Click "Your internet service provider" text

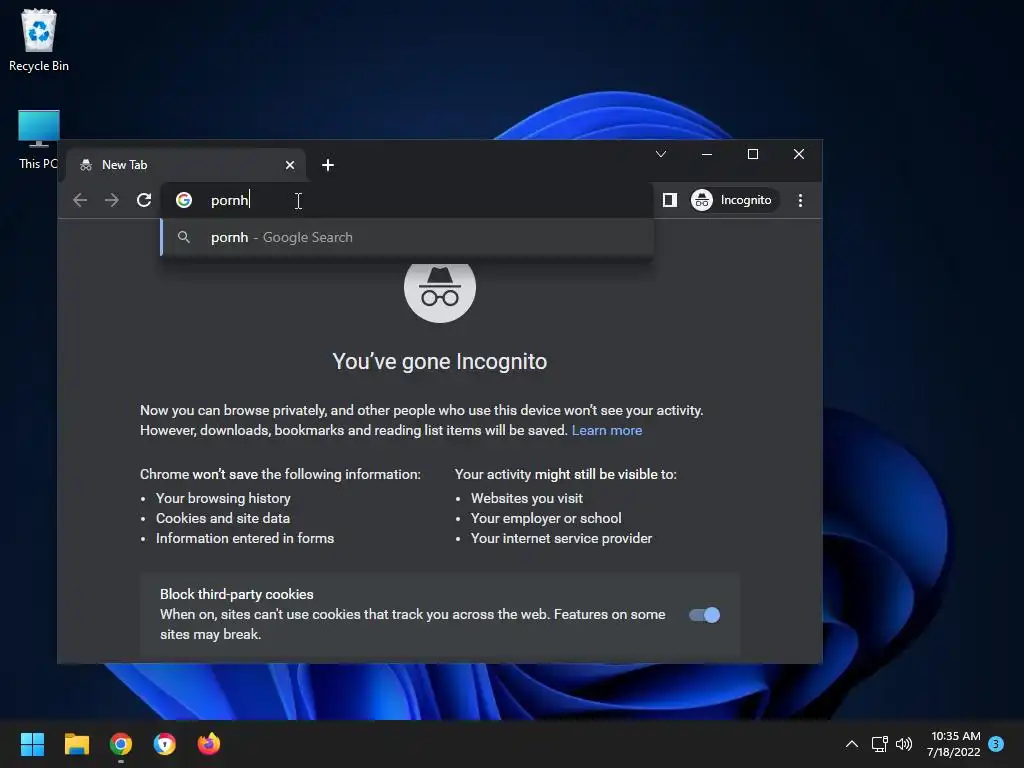coord(562,538)
